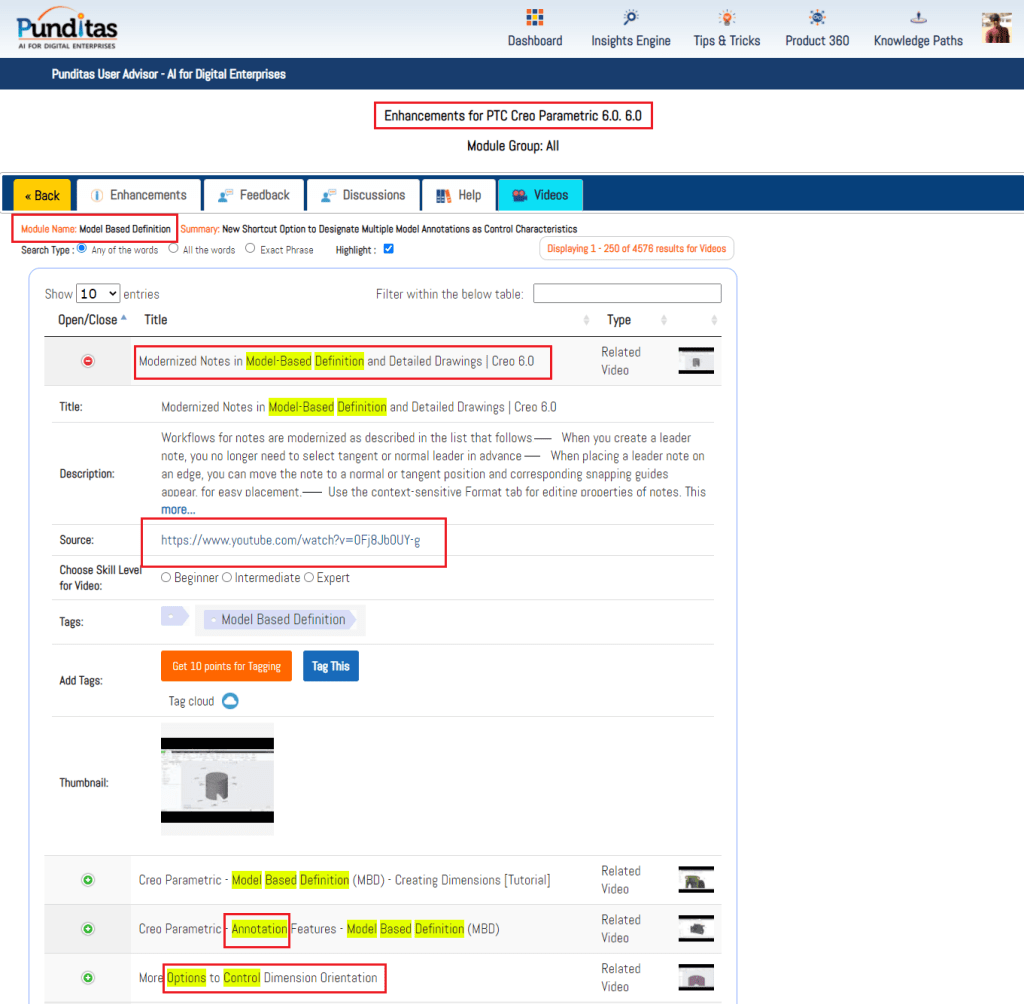
Task: Open the Knowledge Paths icon
Action: (917, 18)
